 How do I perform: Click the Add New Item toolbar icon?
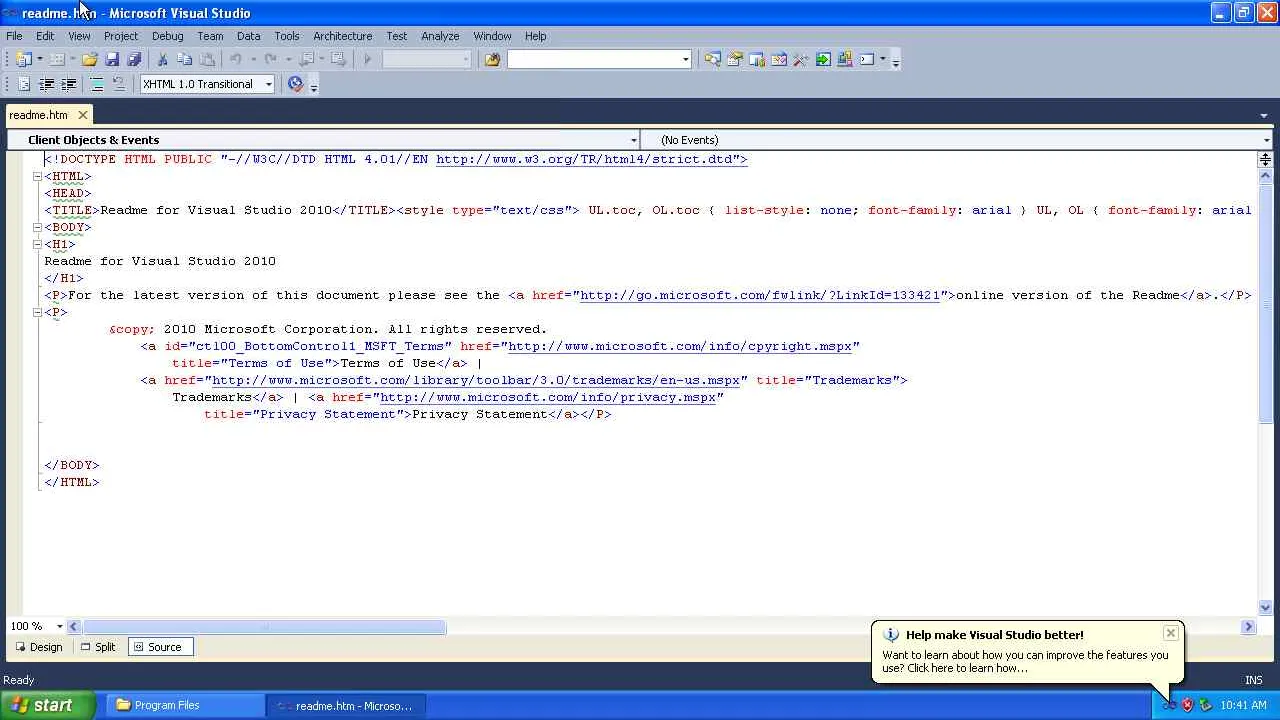(57, 59)
